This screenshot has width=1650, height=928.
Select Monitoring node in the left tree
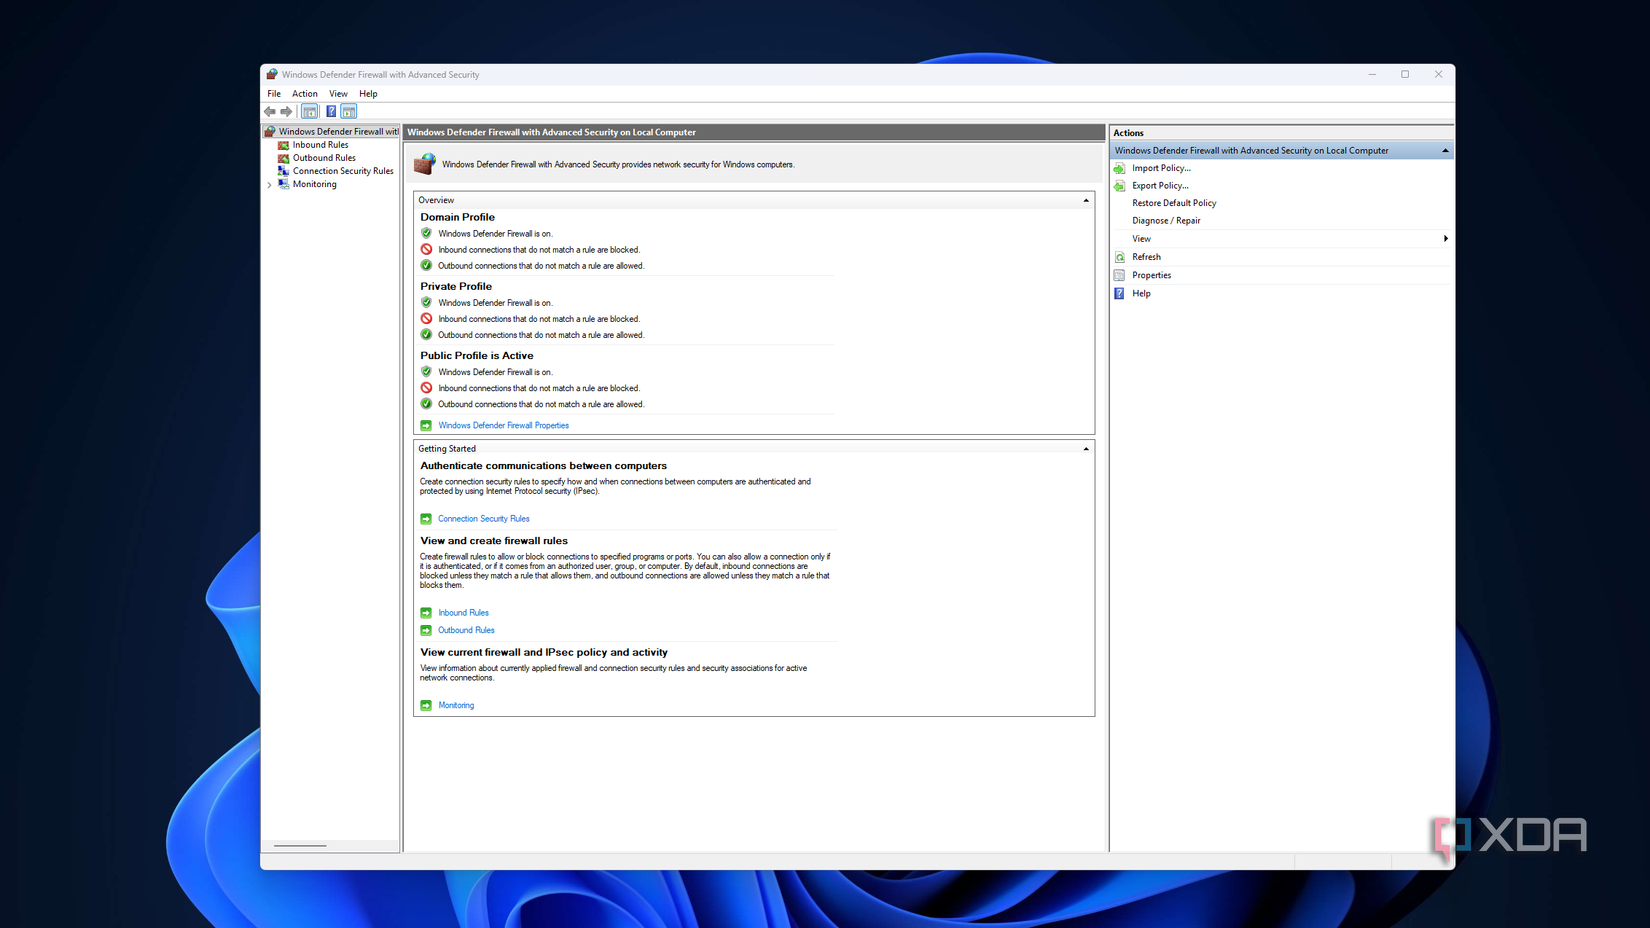coord(314,184)
